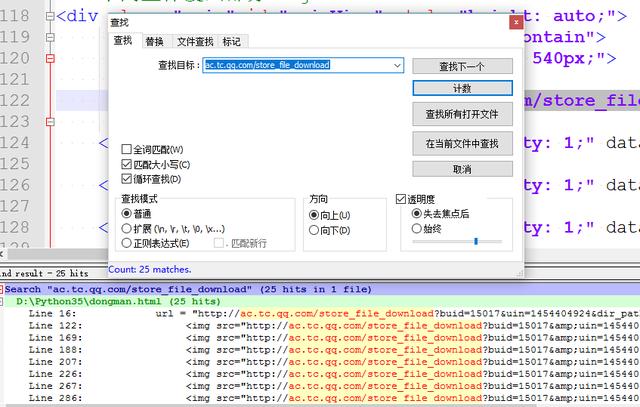Disable the 循环查找 checkbox
The height and width of the screenshot is (407, 640).
point(127,179)
